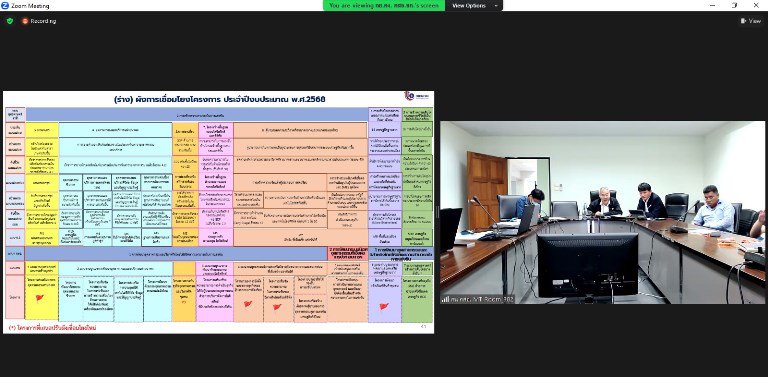Click the Recording status label
The height and width of the screenshot is (377, 768).
click(x=43, y=21)
